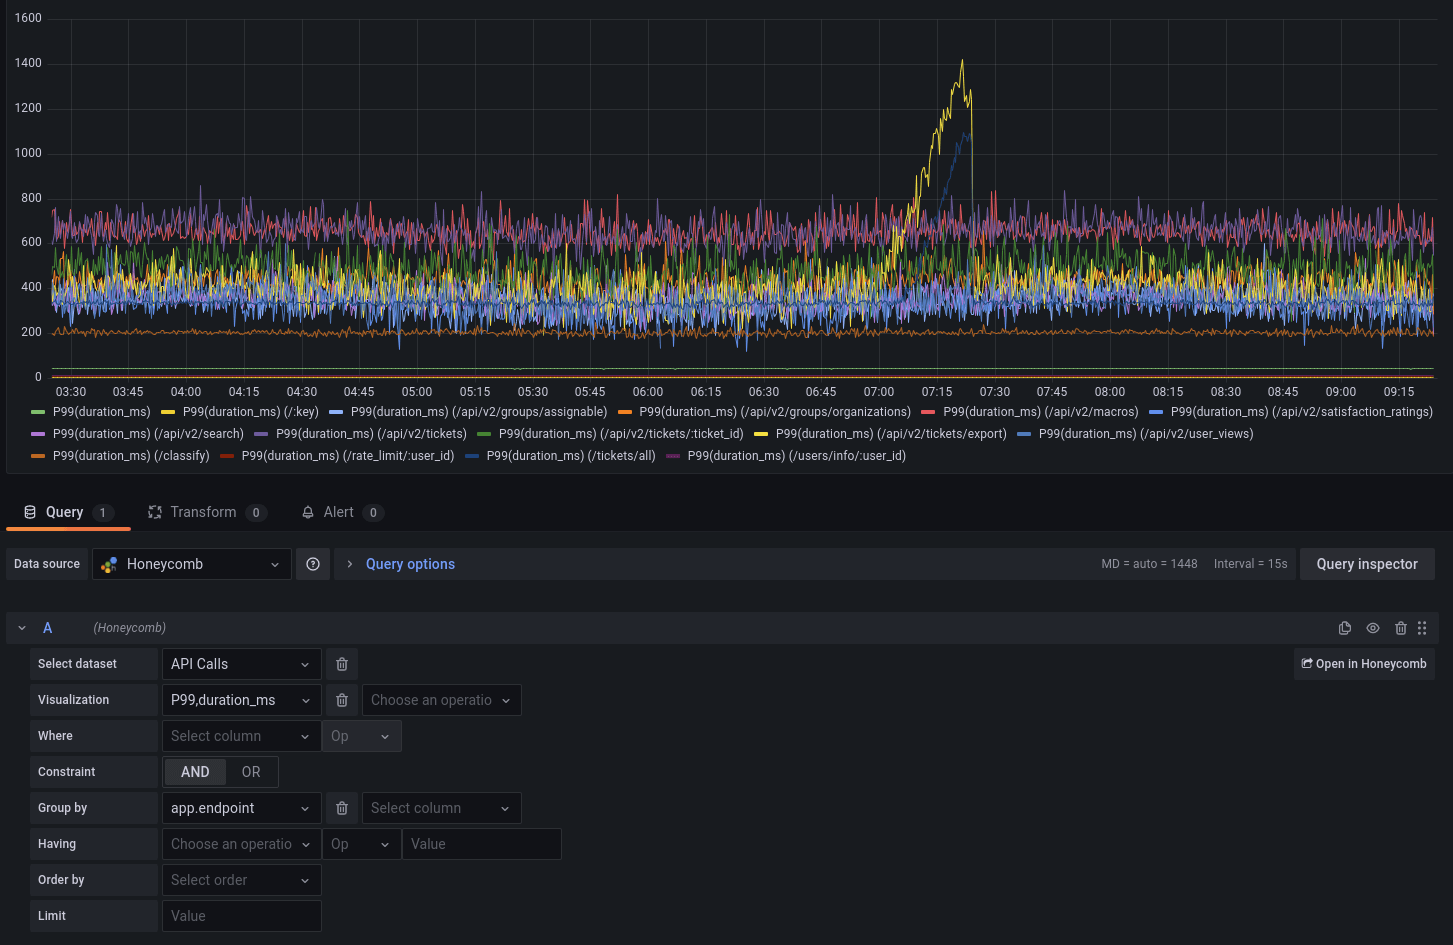Switch the Constraint to OR
1453x945 pixels.
pos(250,771)
